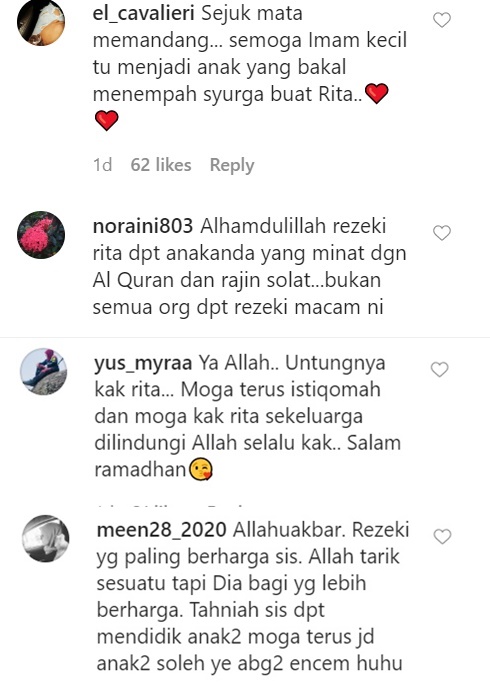Open meen28_2020's grayscale profile picture
Viewport: 490px width, 691px height.
pyautogui.click(x=46, y=539)
